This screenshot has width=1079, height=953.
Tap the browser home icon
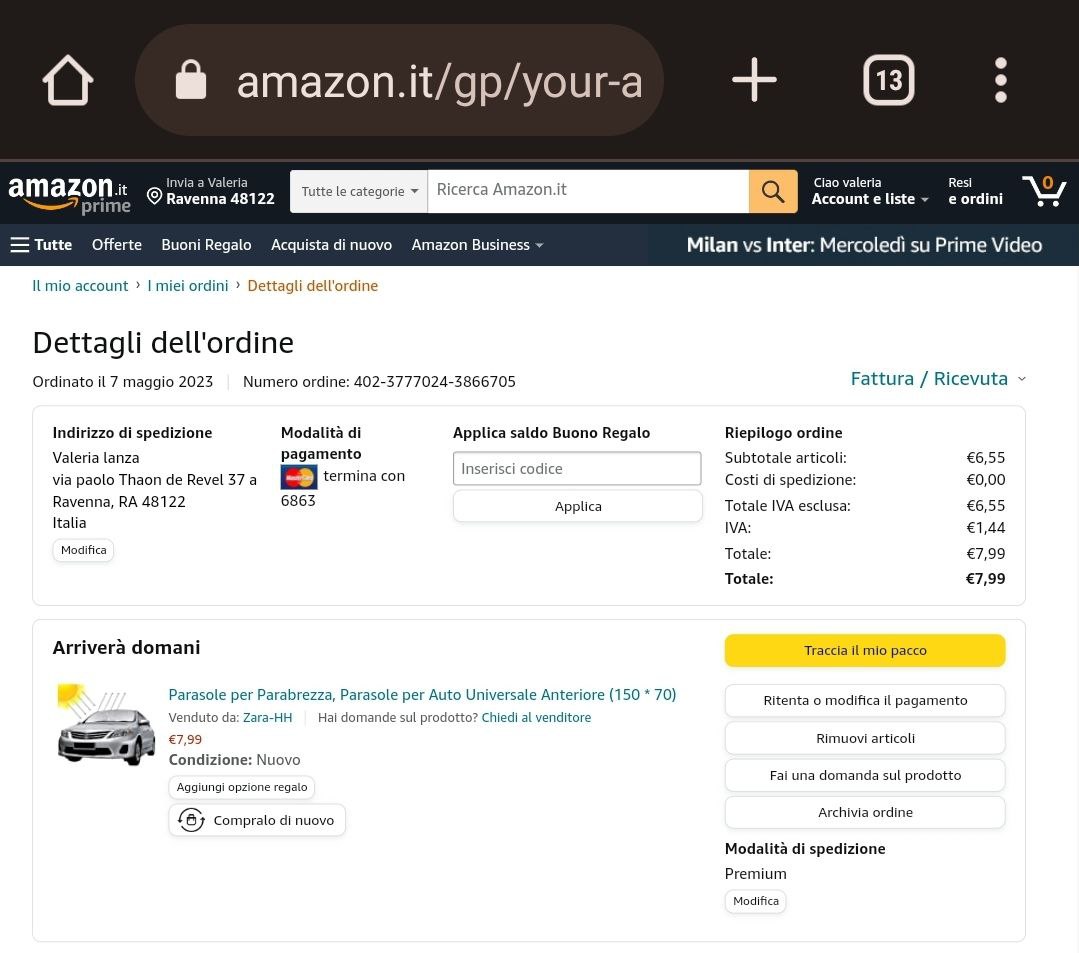pos(68,80)
